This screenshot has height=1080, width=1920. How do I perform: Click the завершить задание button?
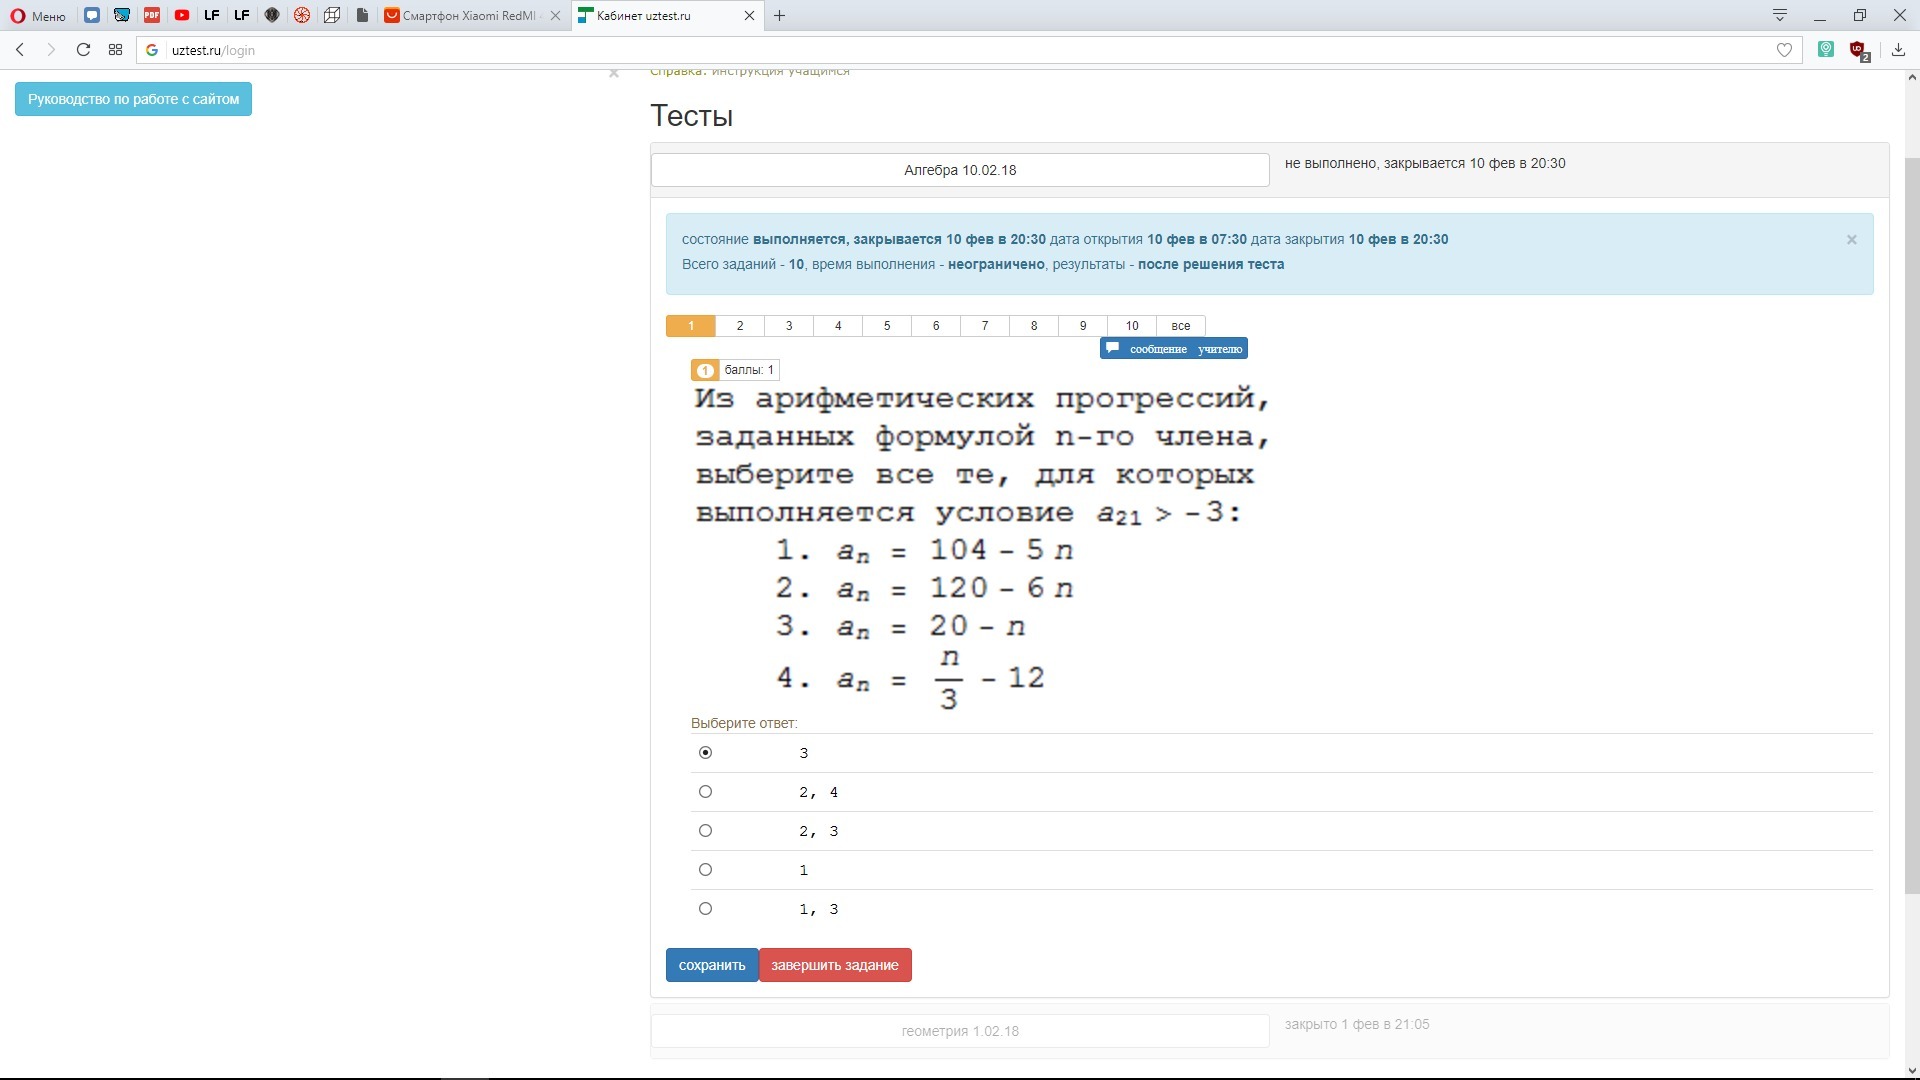[835, 965]
